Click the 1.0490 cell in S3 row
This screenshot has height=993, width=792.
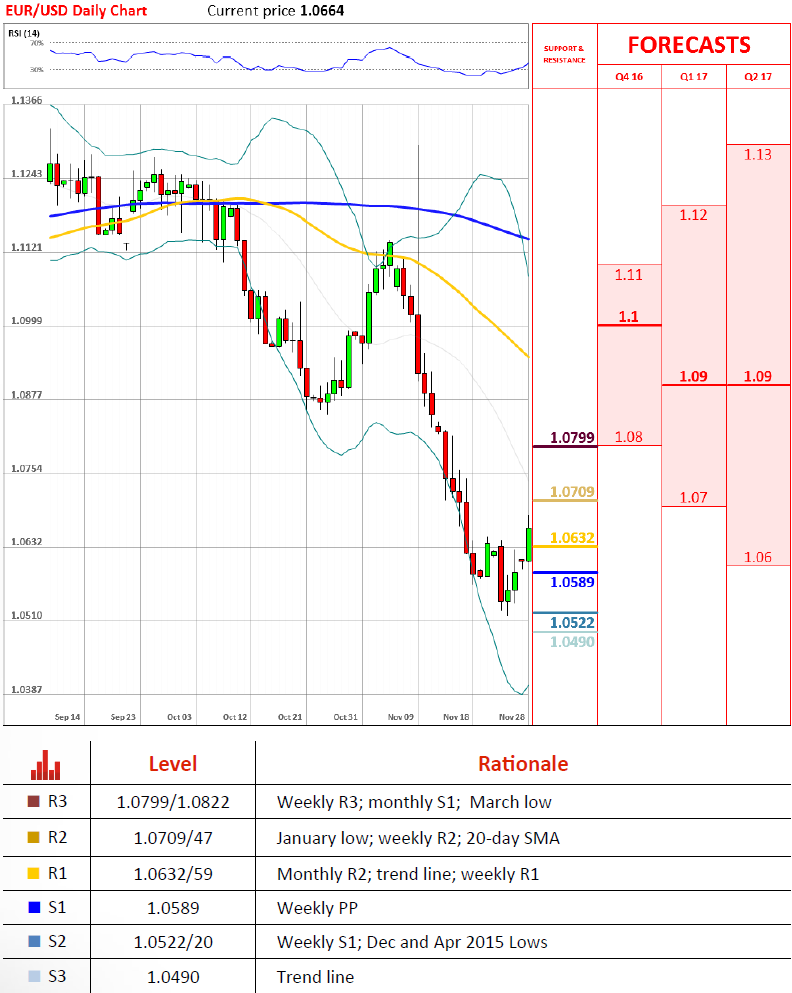pos(173,977)
